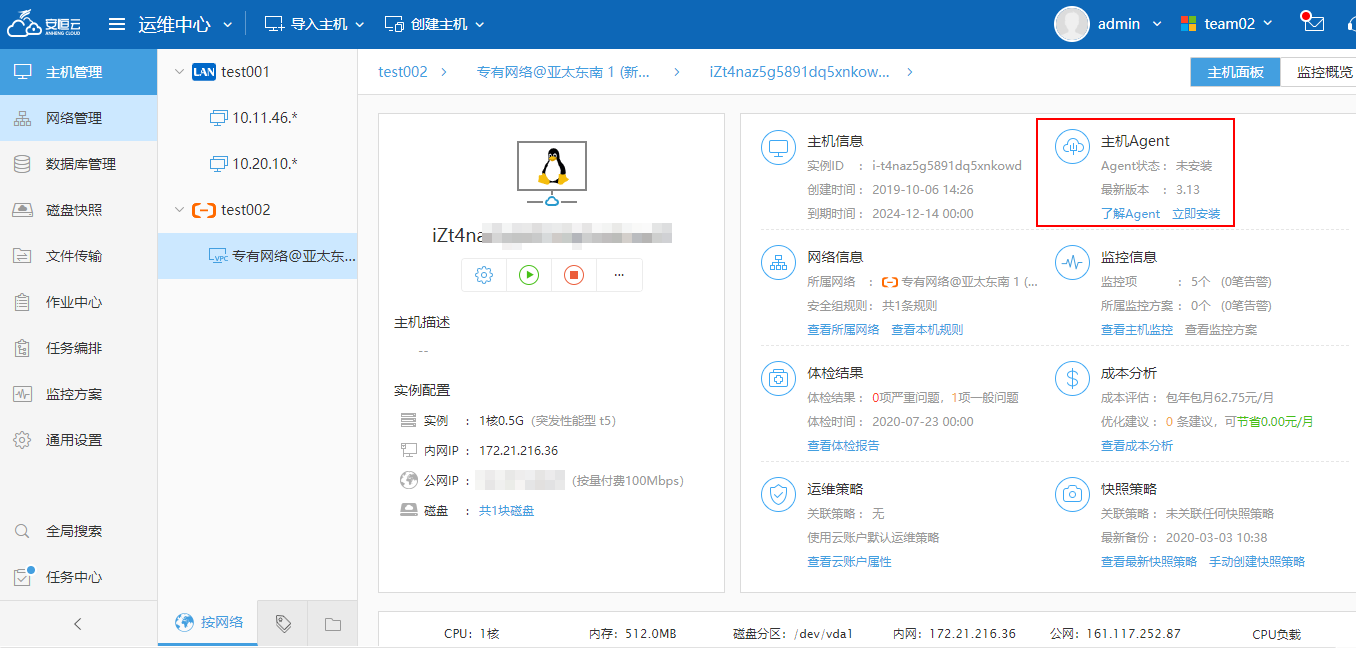The width and height of the screenshot is (1356, 648).
Task: Click the 共1块磁盘 disk link
Action: [506, 511]
